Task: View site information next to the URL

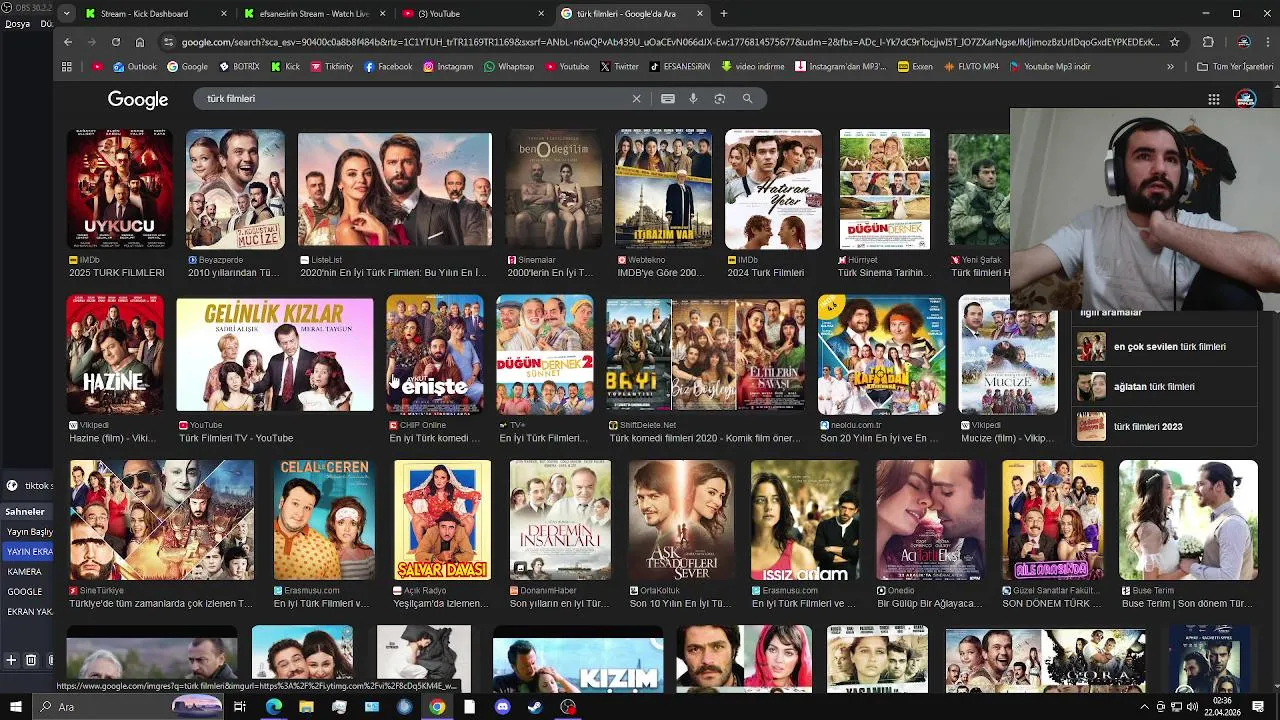Action: coord(168,42)
